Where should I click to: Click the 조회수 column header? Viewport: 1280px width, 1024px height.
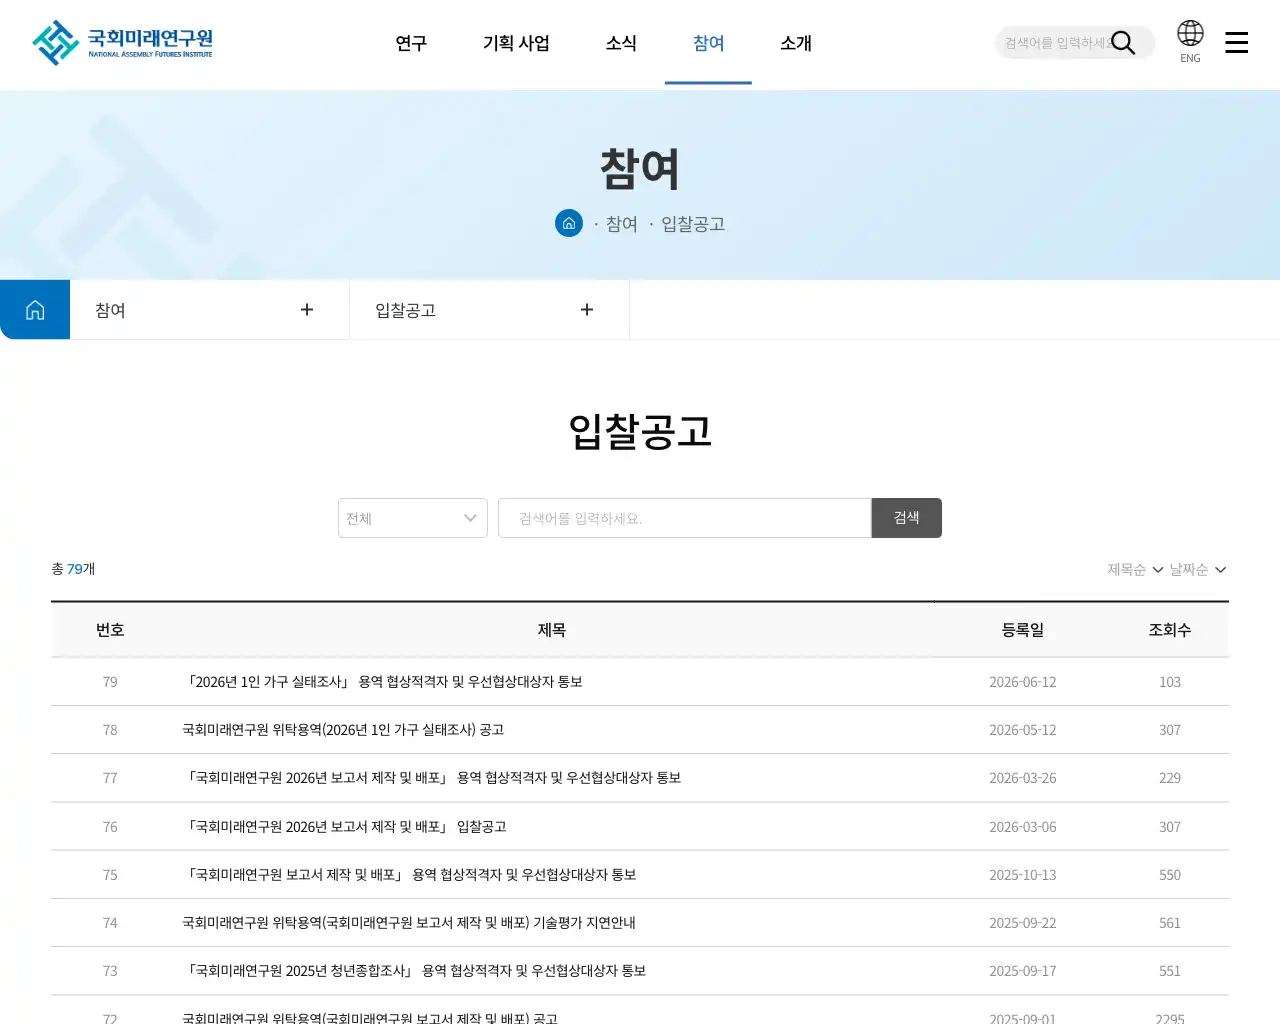[1170, 630]
